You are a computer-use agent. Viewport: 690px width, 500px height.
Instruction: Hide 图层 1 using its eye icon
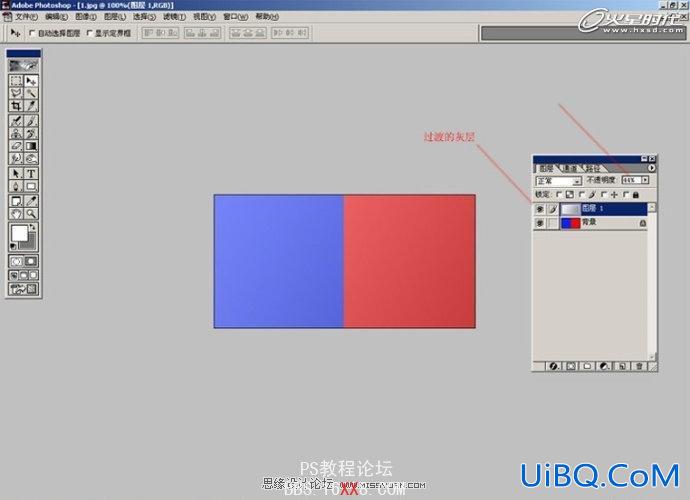point(540,209)
